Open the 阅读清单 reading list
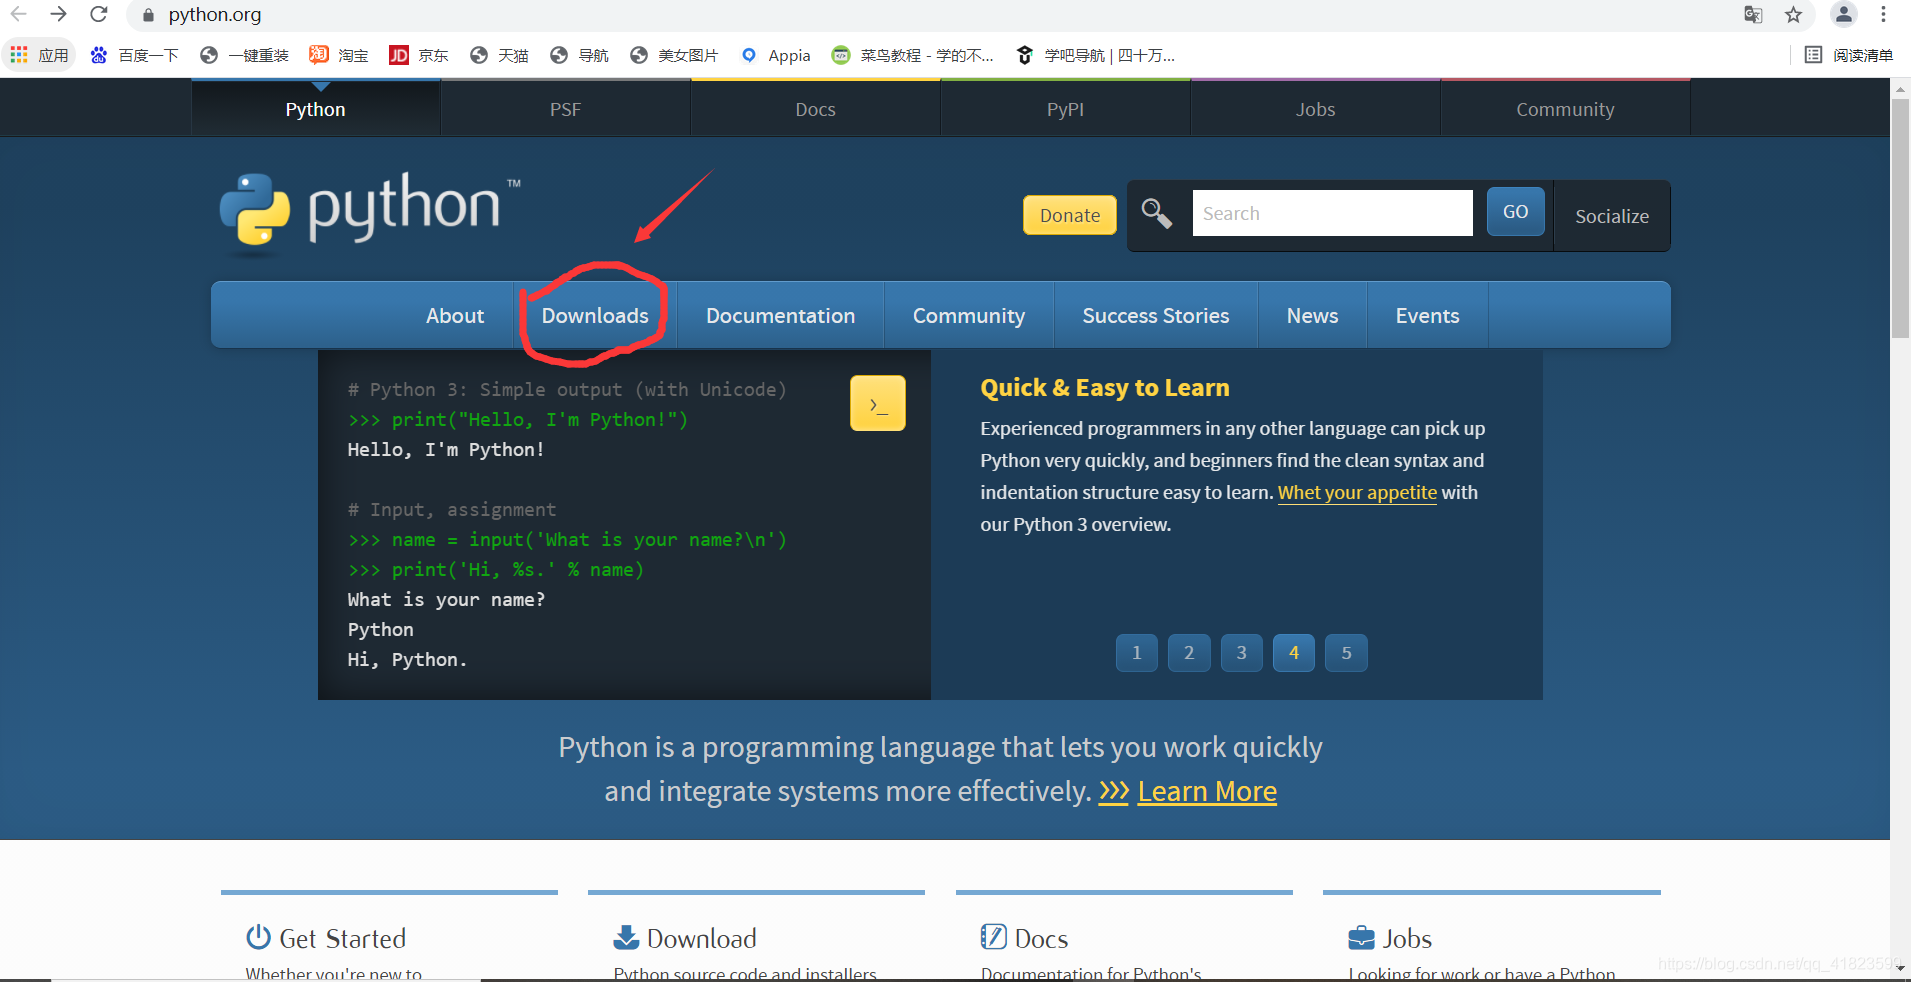 tap(1848, 55)
